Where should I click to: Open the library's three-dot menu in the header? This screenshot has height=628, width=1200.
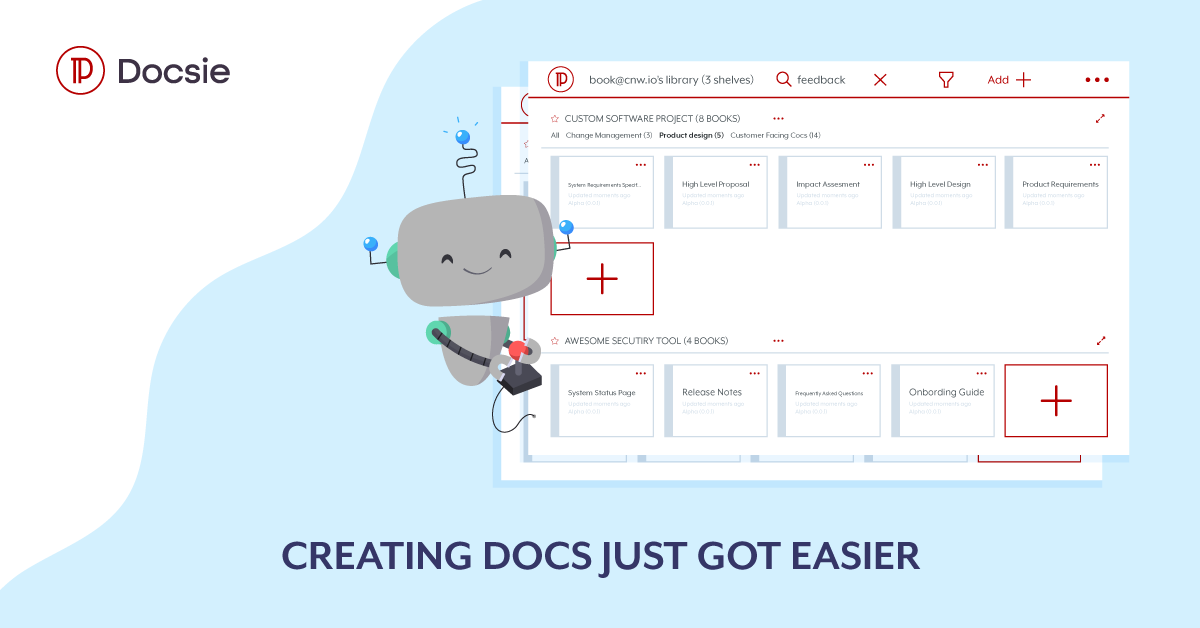coord(1097,80)
